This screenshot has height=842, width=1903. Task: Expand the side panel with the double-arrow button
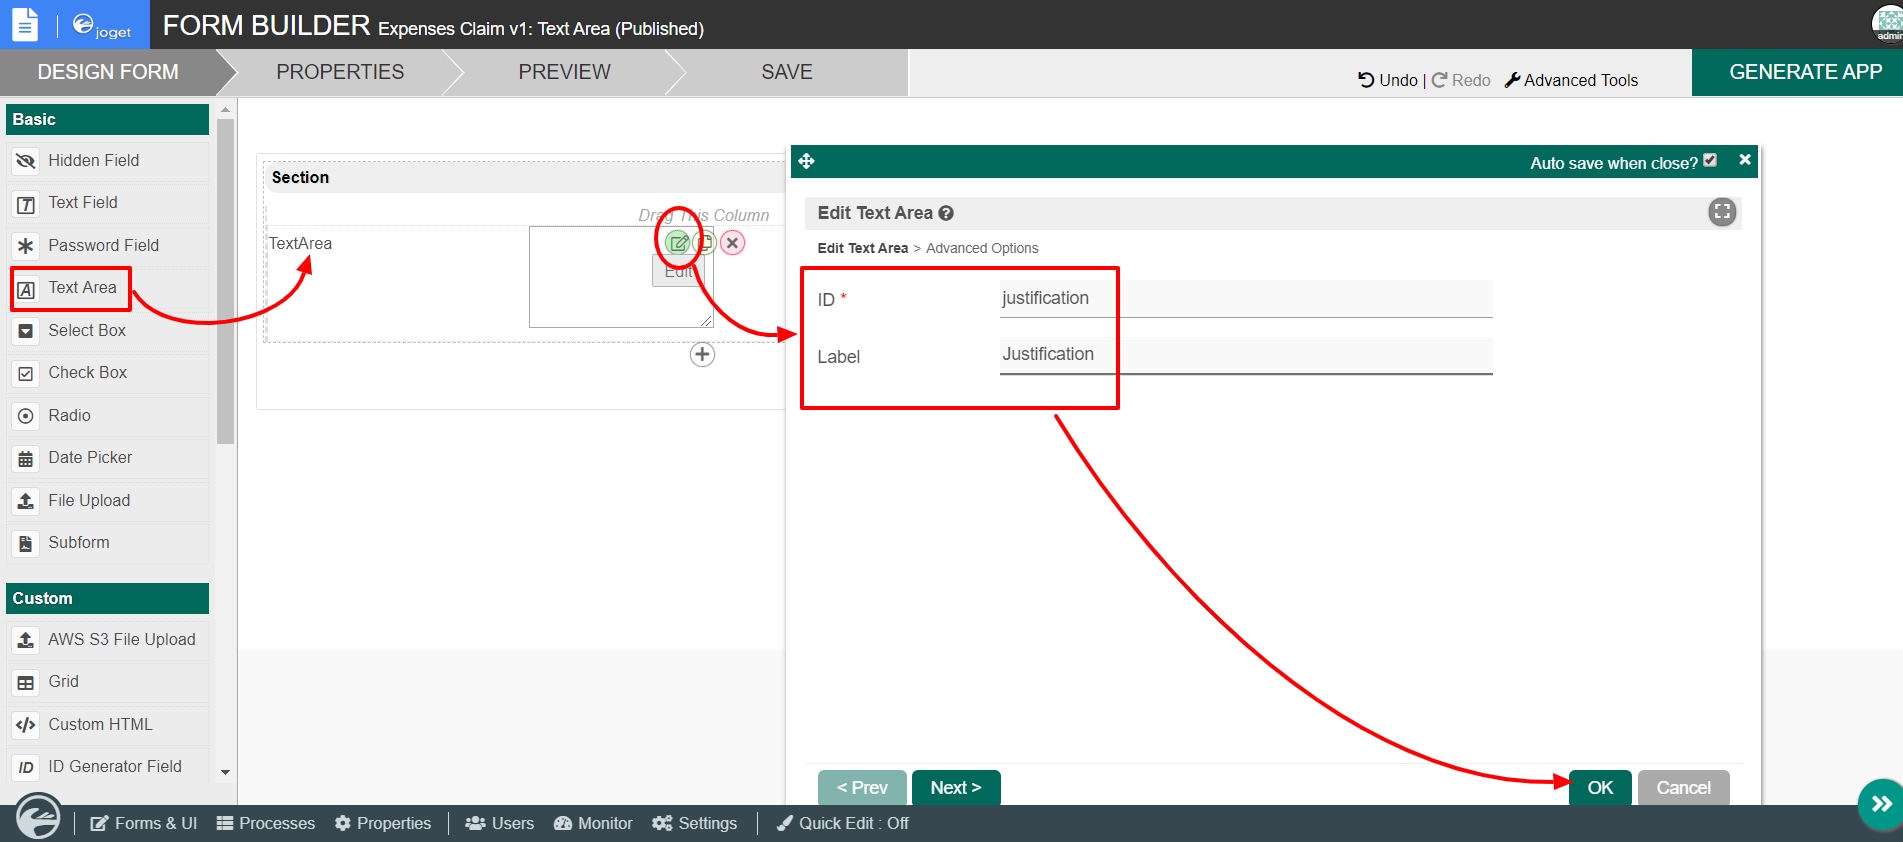point(1881,803)
